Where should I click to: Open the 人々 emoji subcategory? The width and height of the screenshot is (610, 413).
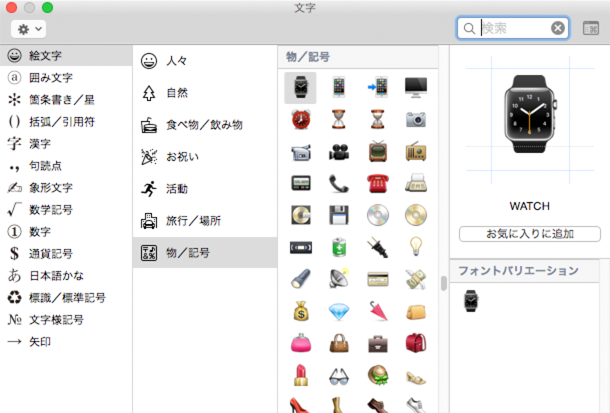pos(205,61)
